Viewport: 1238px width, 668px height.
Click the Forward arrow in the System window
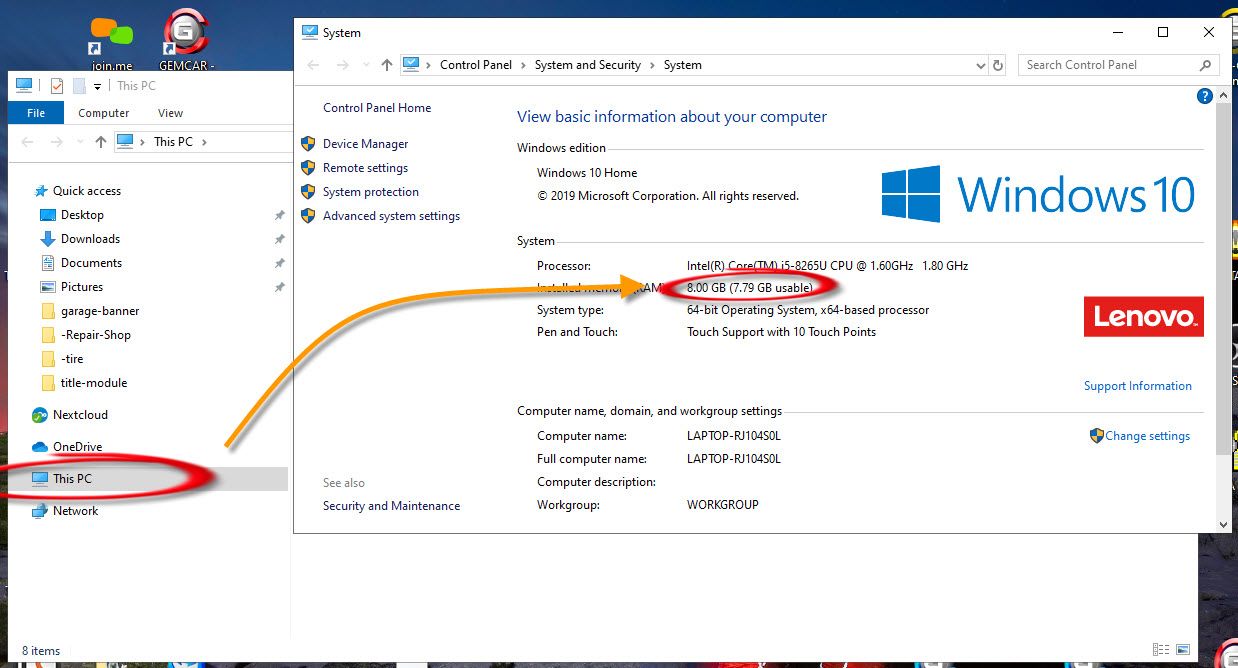342,65
